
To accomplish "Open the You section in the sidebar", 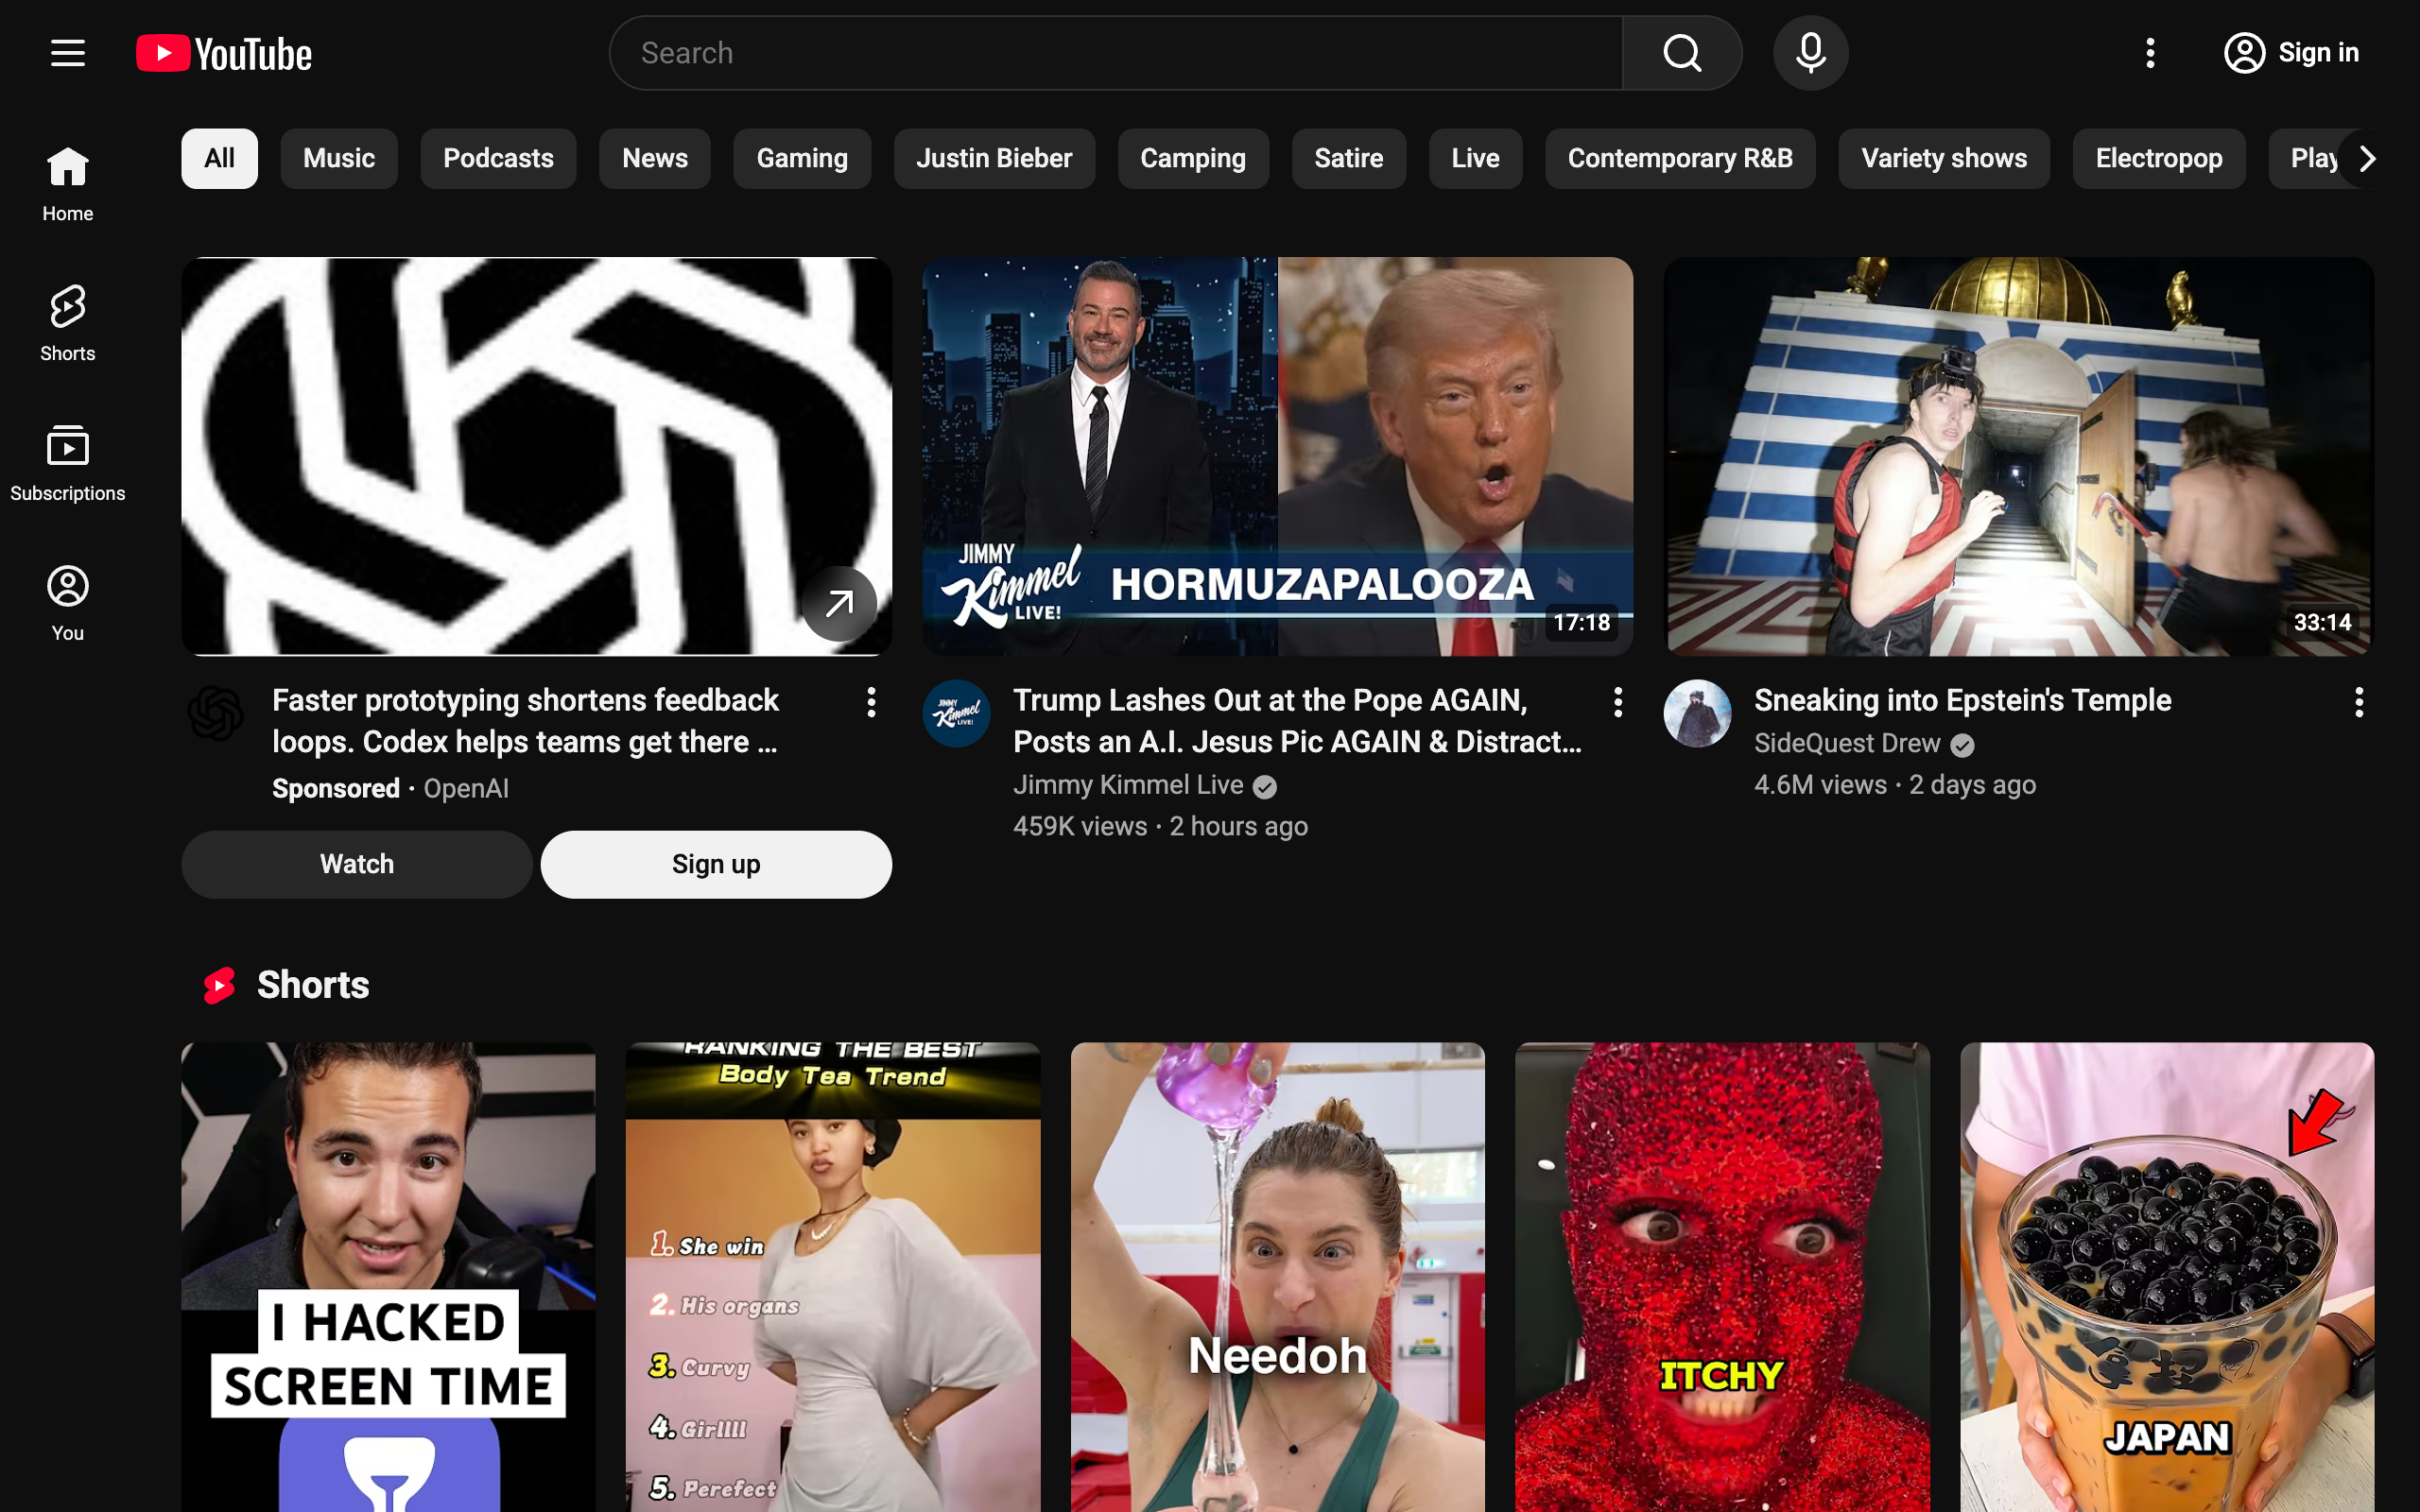I will click(67, 598).
